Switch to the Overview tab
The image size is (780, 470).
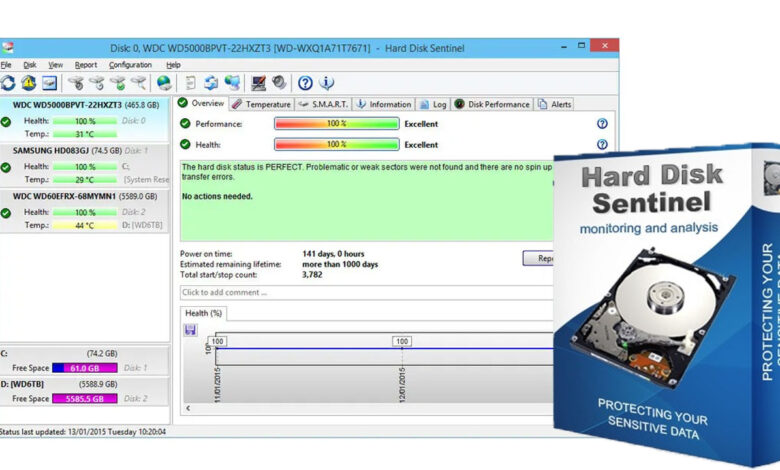click(201, 103)
